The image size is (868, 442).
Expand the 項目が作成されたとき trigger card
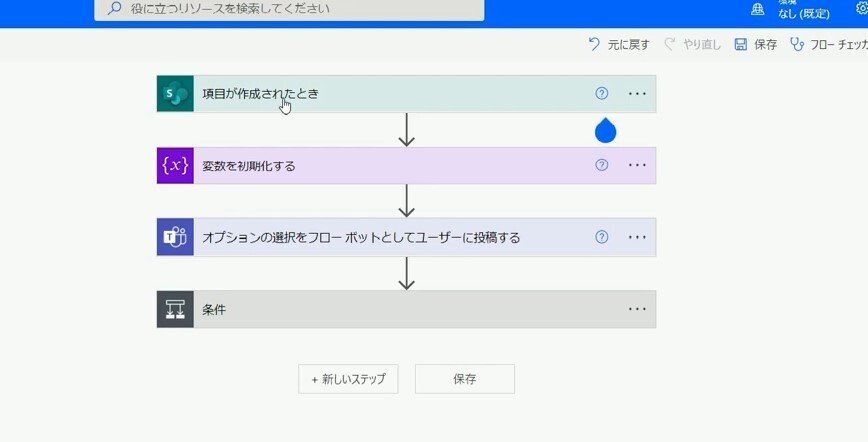(x=406, y=94)
